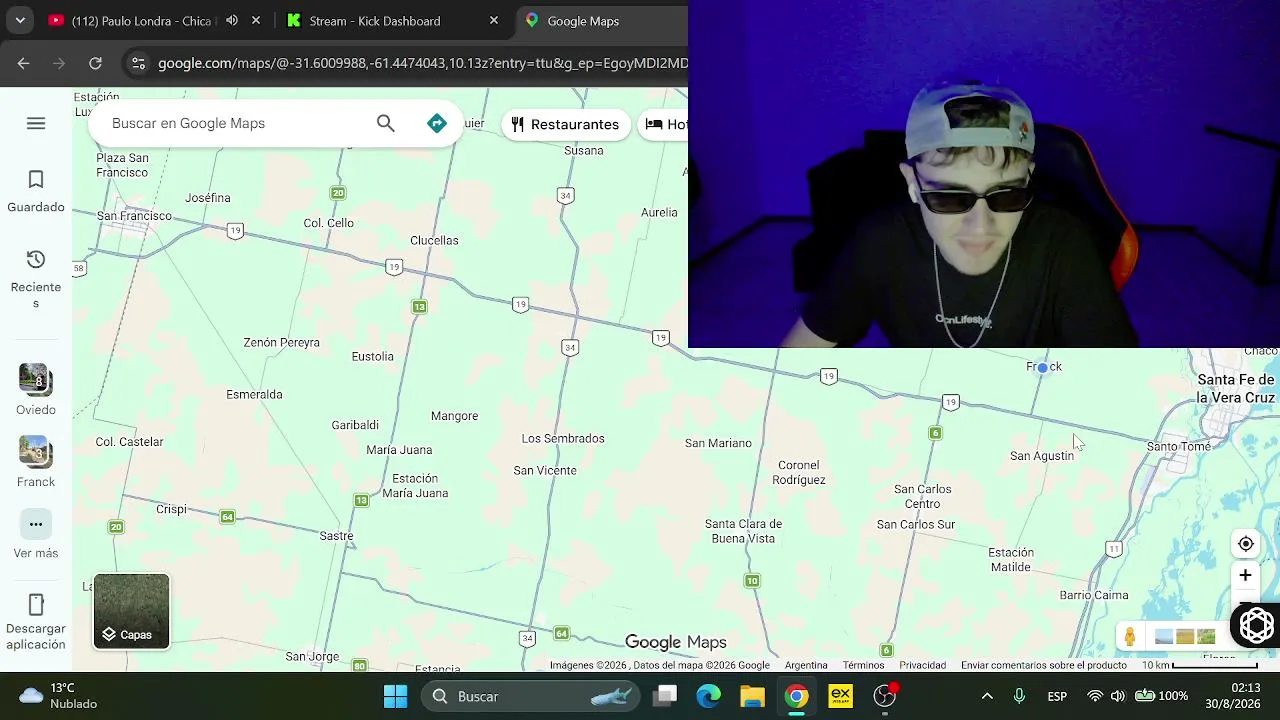Click the taskbar Buscar search box
The width and height of the screenshot is (1280, 720).
(x=529, y=696)
